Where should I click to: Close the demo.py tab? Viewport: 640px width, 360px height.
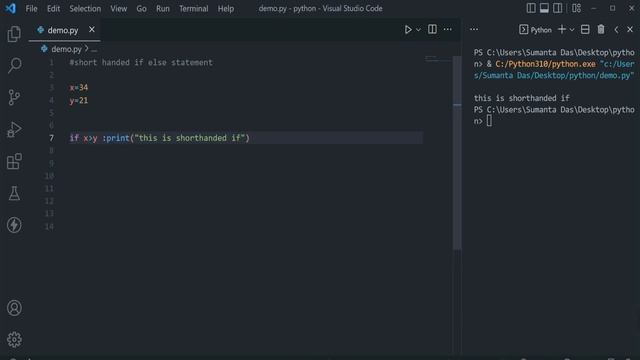click(92, 29)
